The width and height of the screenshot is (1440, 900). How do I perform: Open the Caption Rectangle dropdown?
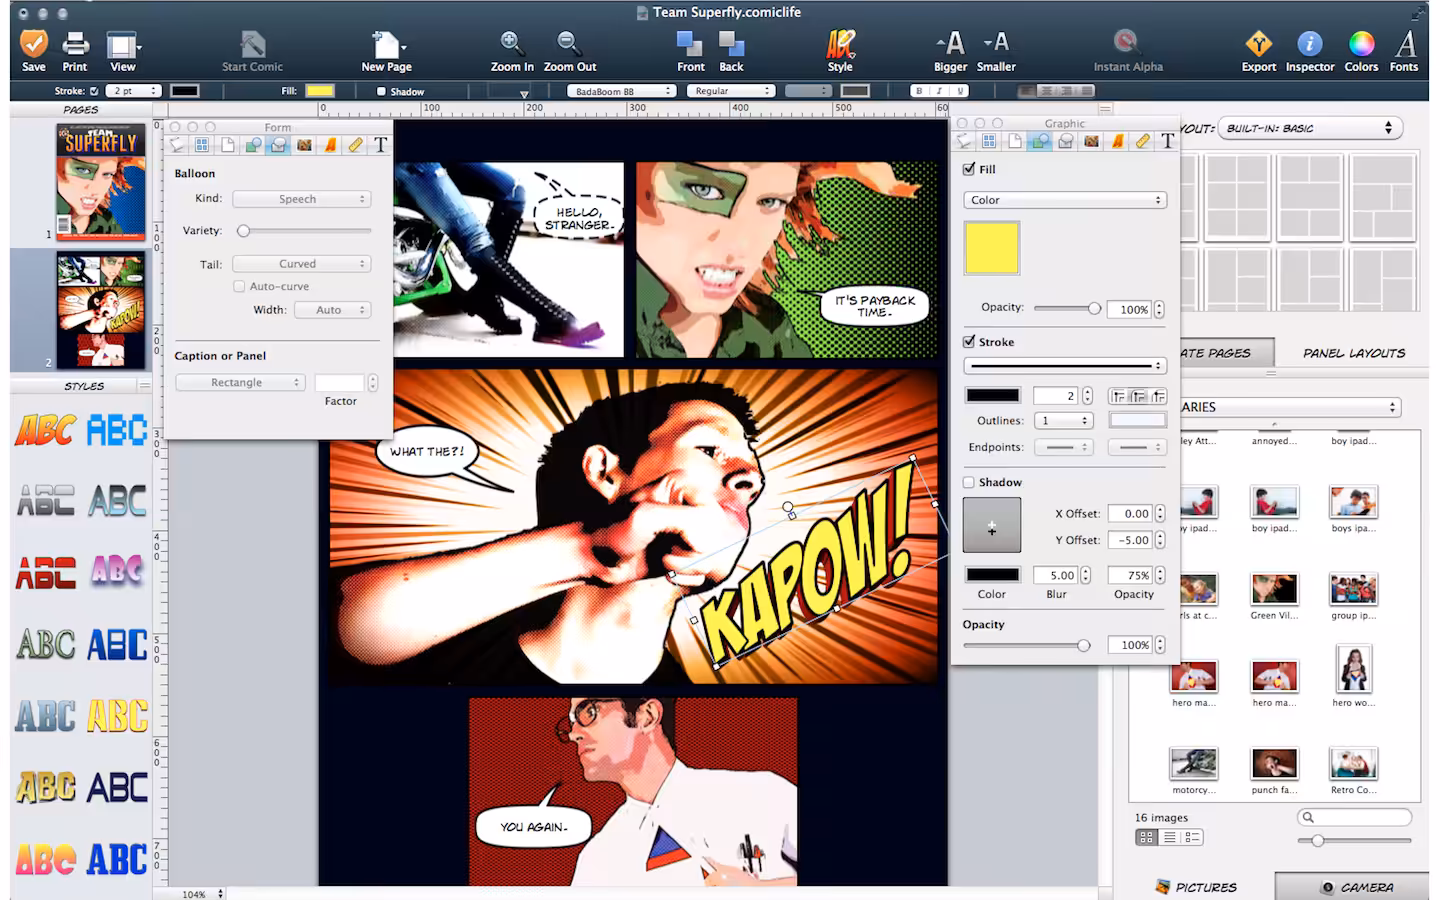coord(240,382)
